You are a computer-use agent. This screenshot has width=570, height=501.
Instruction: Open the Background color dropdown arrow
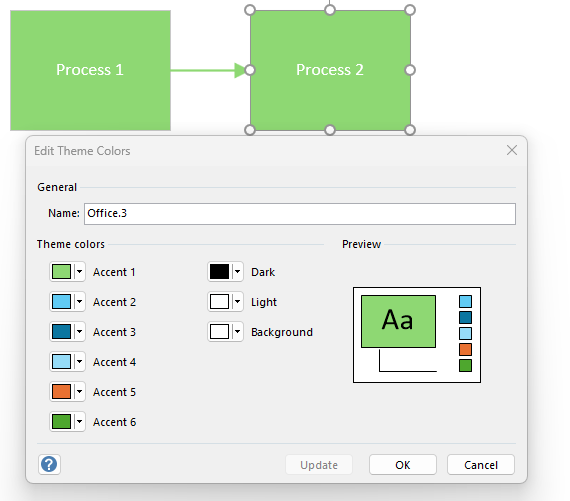[238, 332]
